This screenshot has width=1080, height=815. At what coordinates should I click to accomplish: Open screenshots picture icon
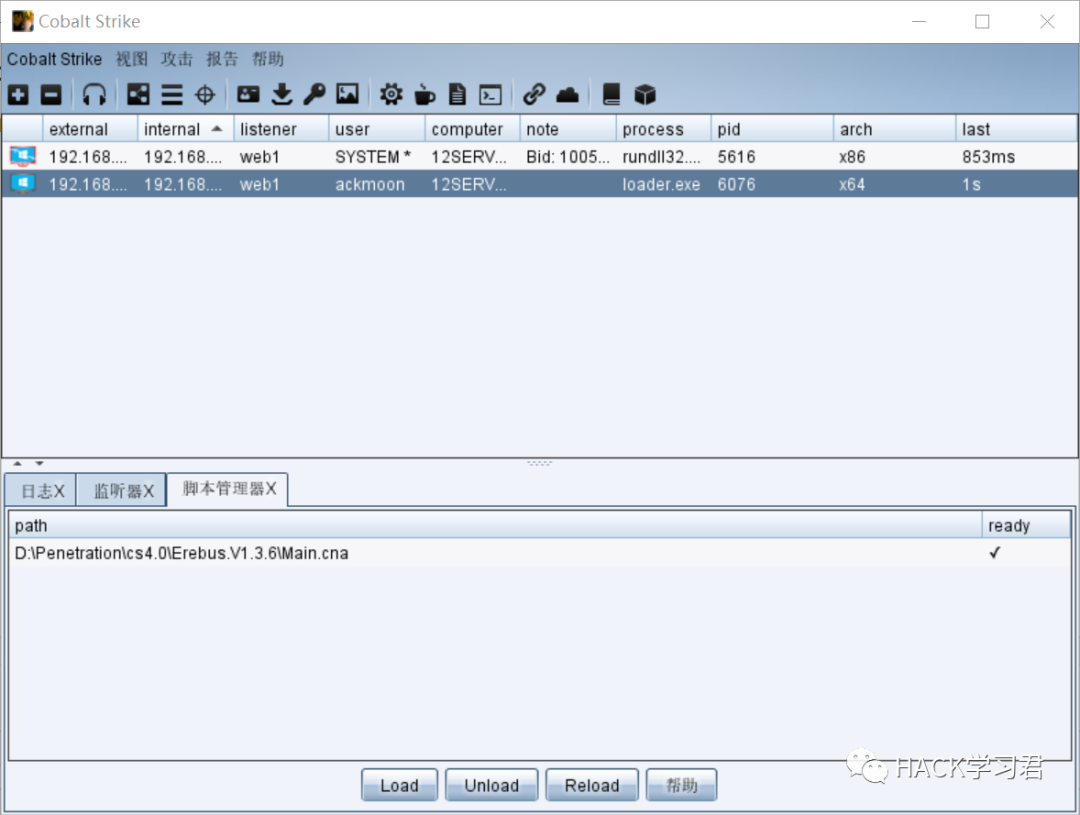tap(347, 94)
